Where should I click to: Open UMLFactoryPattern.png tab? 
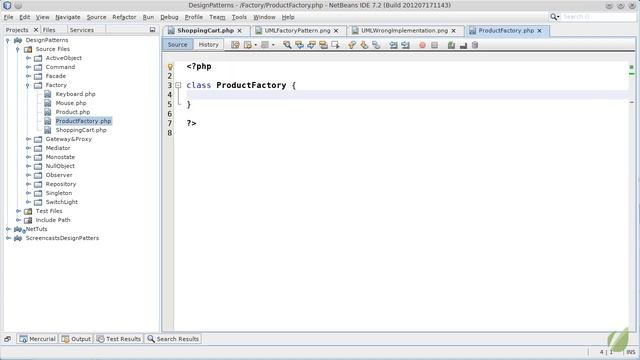tap(297, 31)
